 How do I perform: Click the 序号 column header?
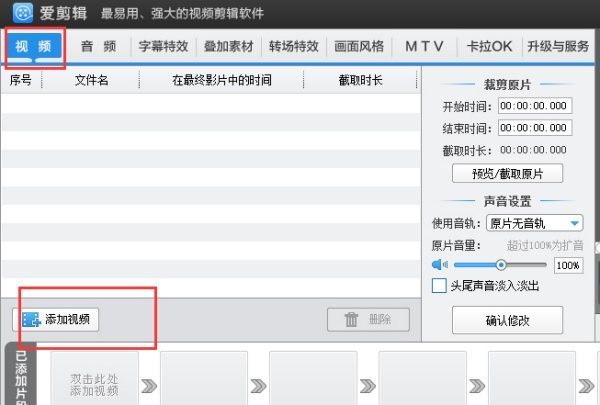(x=21, y=80)
